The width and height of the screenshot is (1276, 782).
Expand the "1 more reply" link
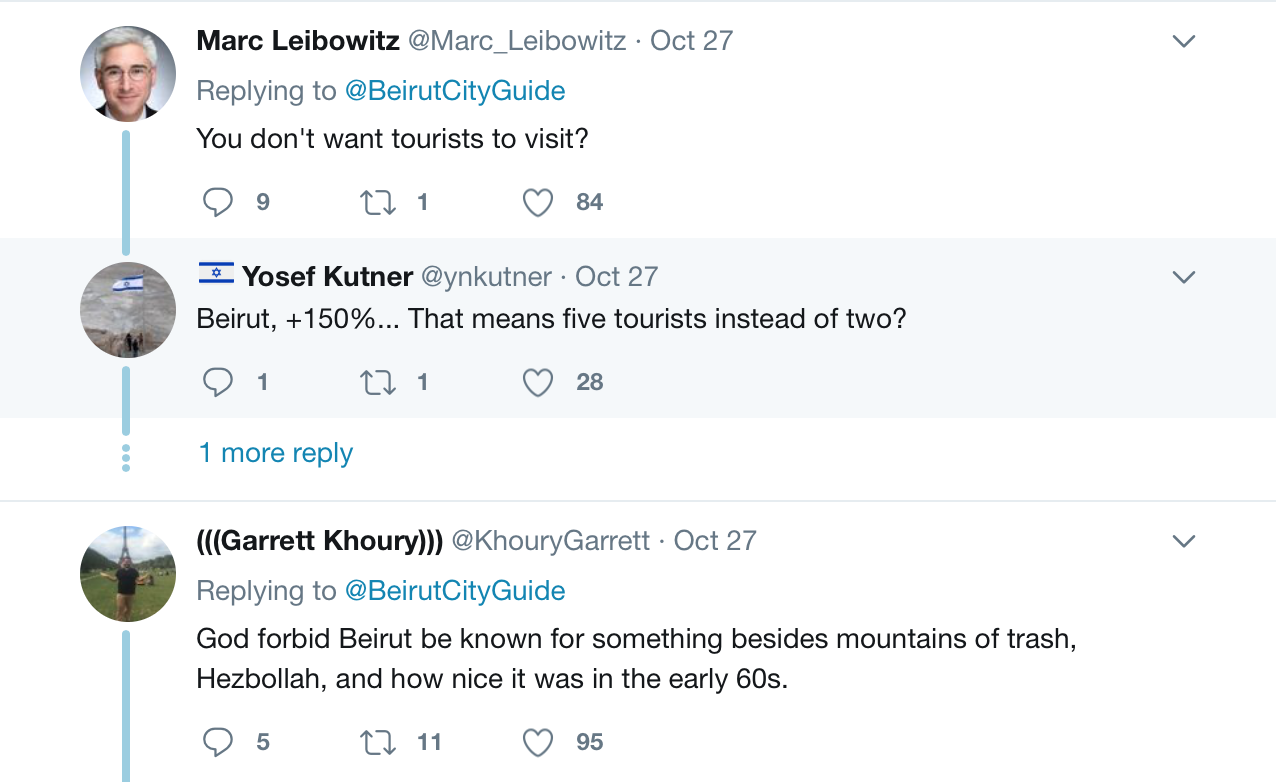pos(276,453)
